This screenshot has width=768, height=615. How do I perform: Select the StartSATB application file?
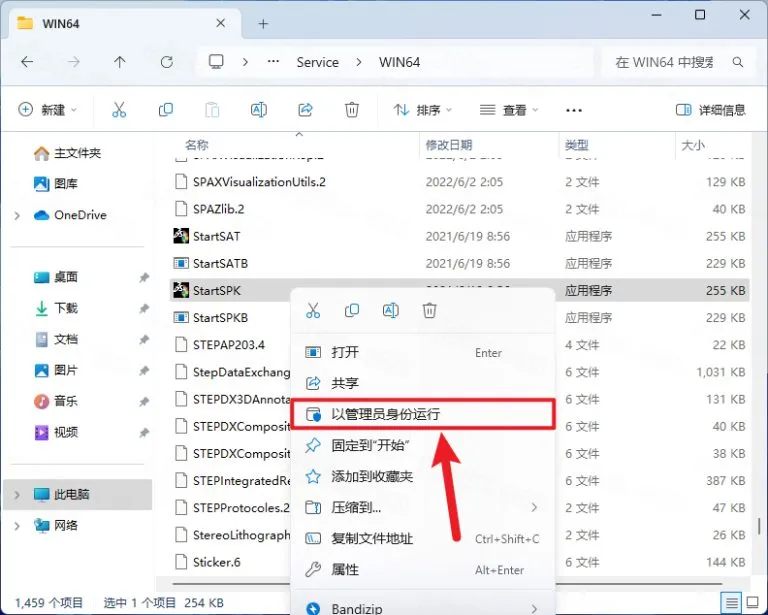[x=459, y=263]
